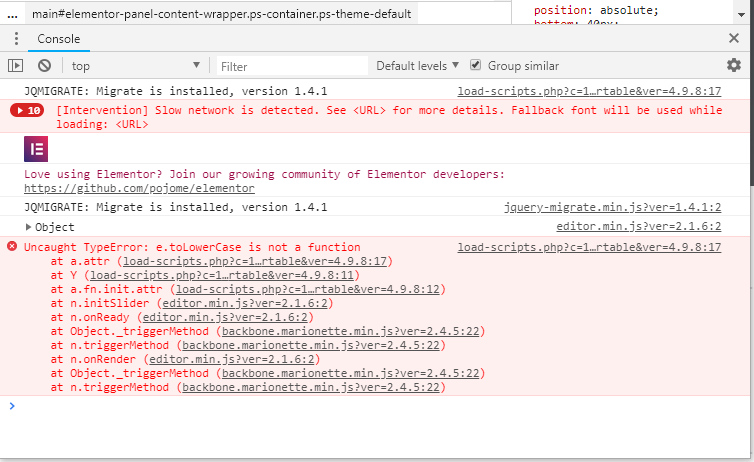
Task: Click the 'position: absolute;' CSS declaration
Action: (596, 10)
